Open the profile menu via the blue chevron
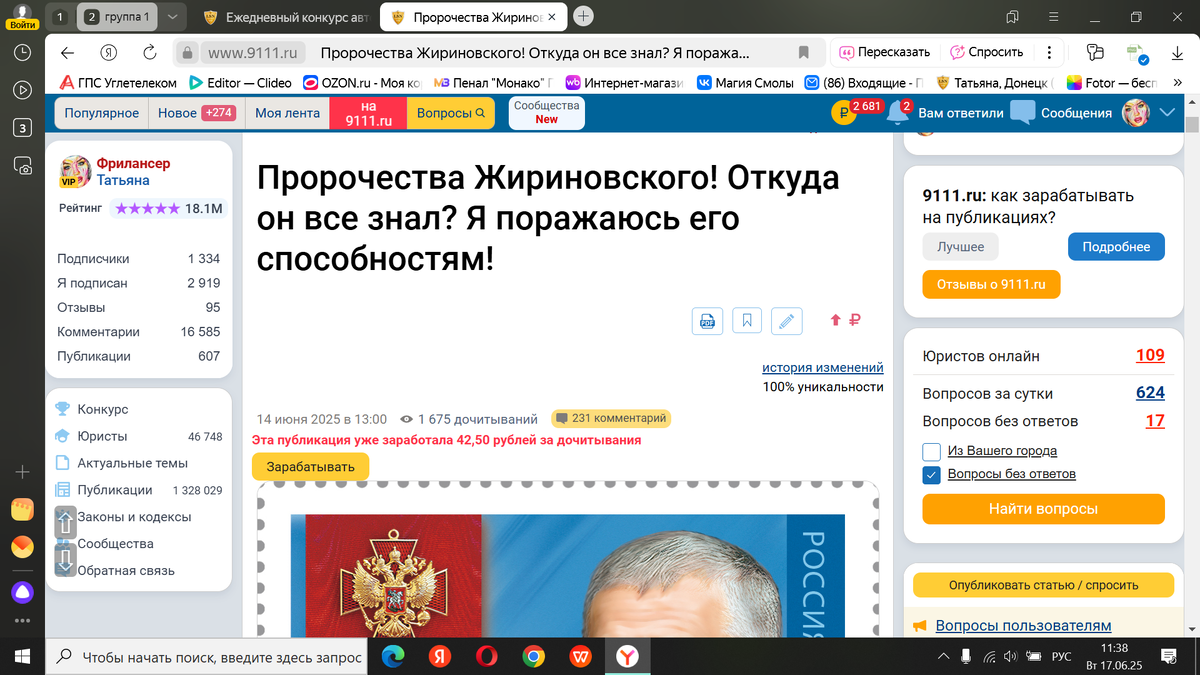This screenshot has height=675, width=1200. coord(1166,113)
